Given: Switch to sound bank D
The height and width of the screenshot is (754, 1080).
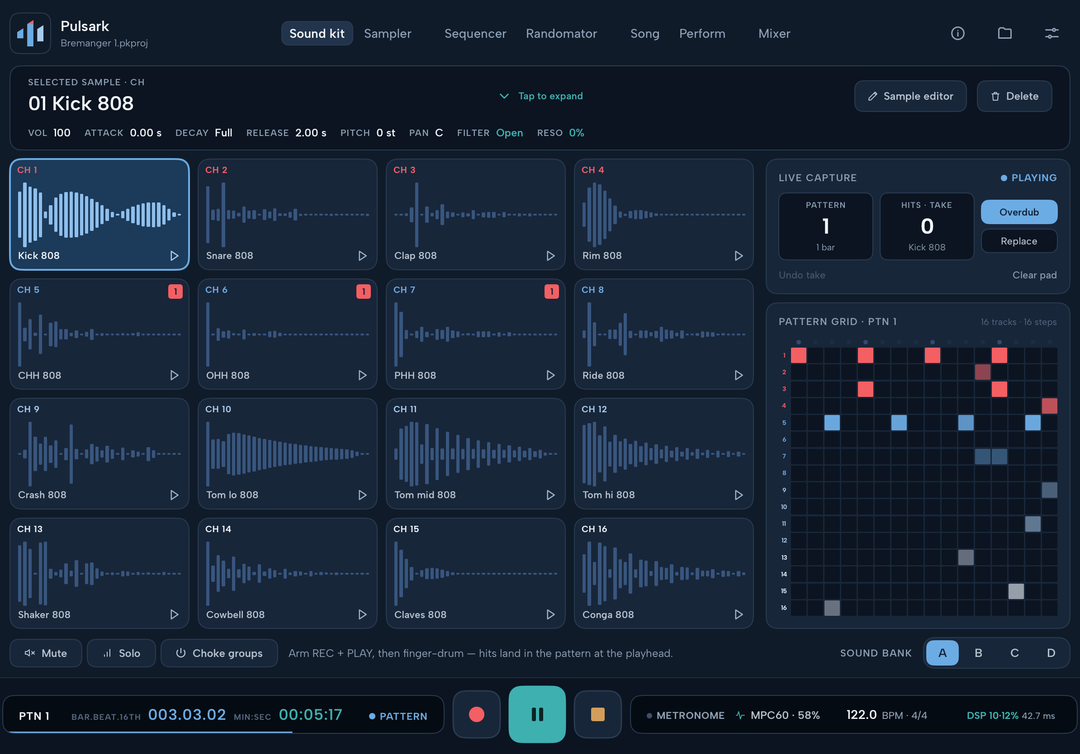Looking at the screenshot, I should [1050, 653].
